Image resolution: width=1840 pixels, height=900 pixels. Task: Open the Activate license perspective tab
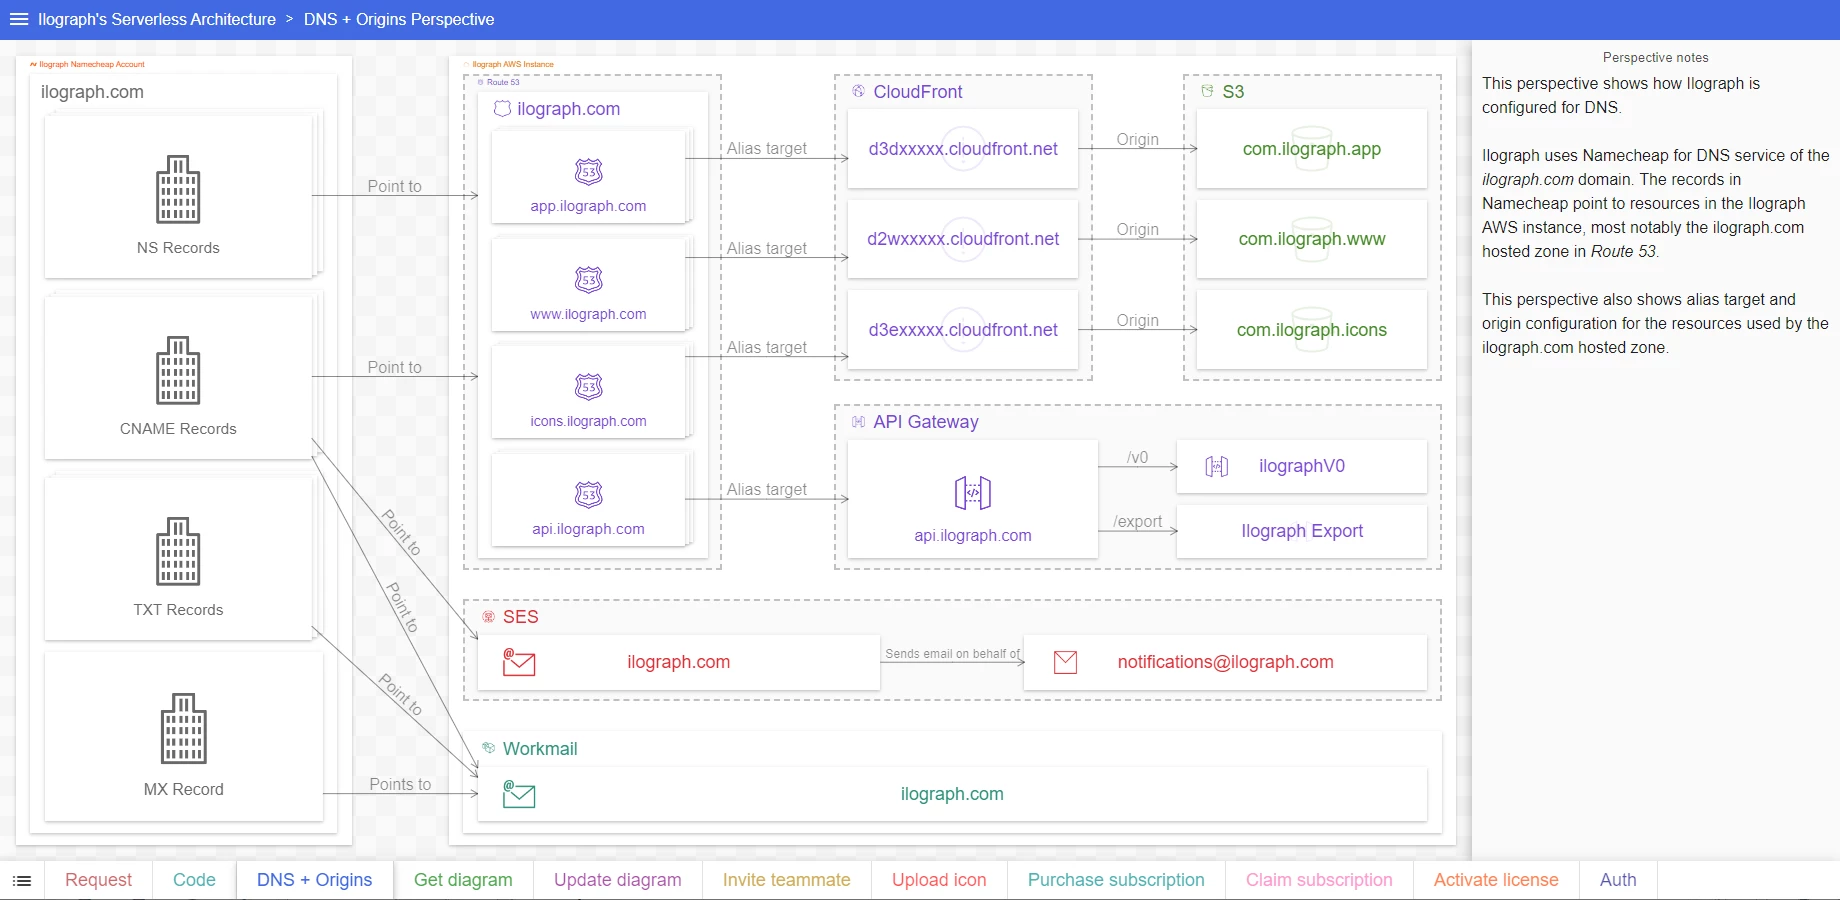click(1496, 880)
